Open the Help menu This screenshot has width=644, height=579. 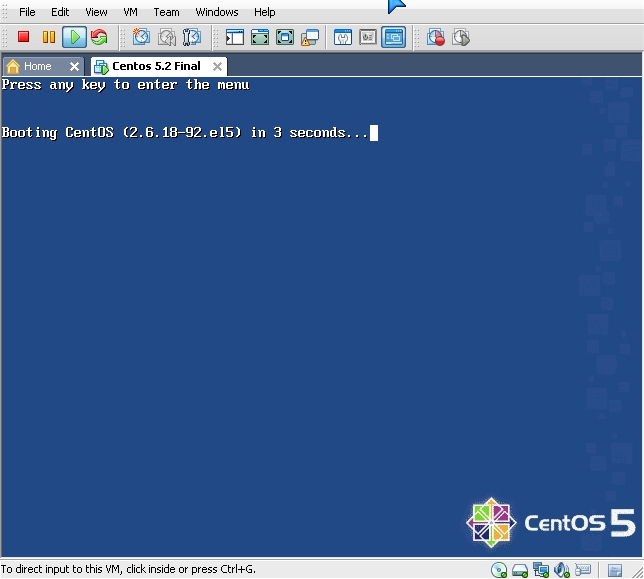[x=264, y=12]
